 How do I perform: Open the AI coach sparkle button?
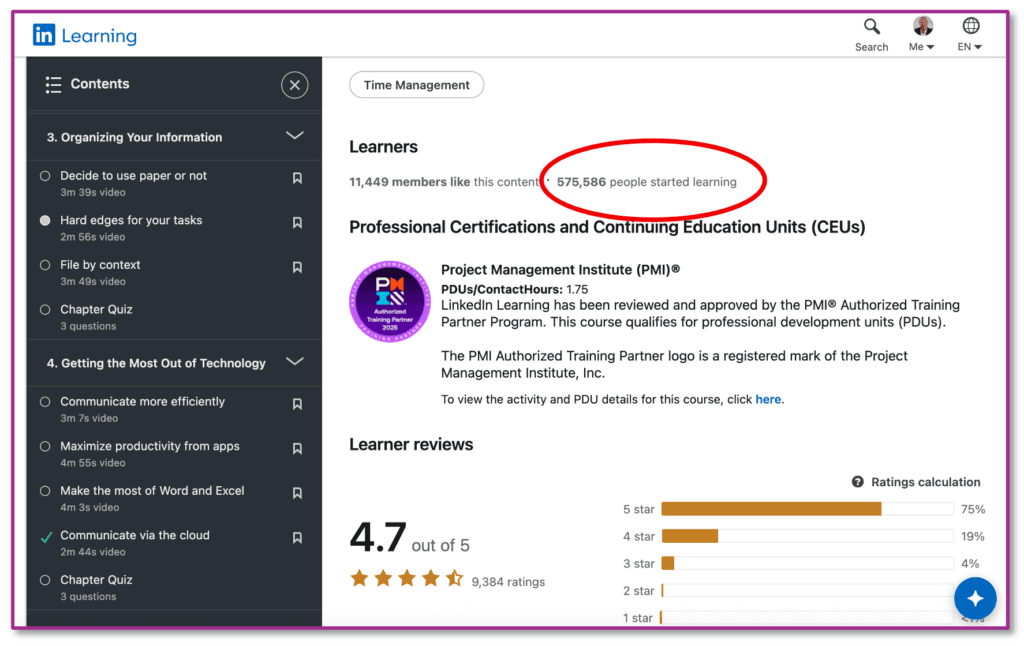pos(975,598)
